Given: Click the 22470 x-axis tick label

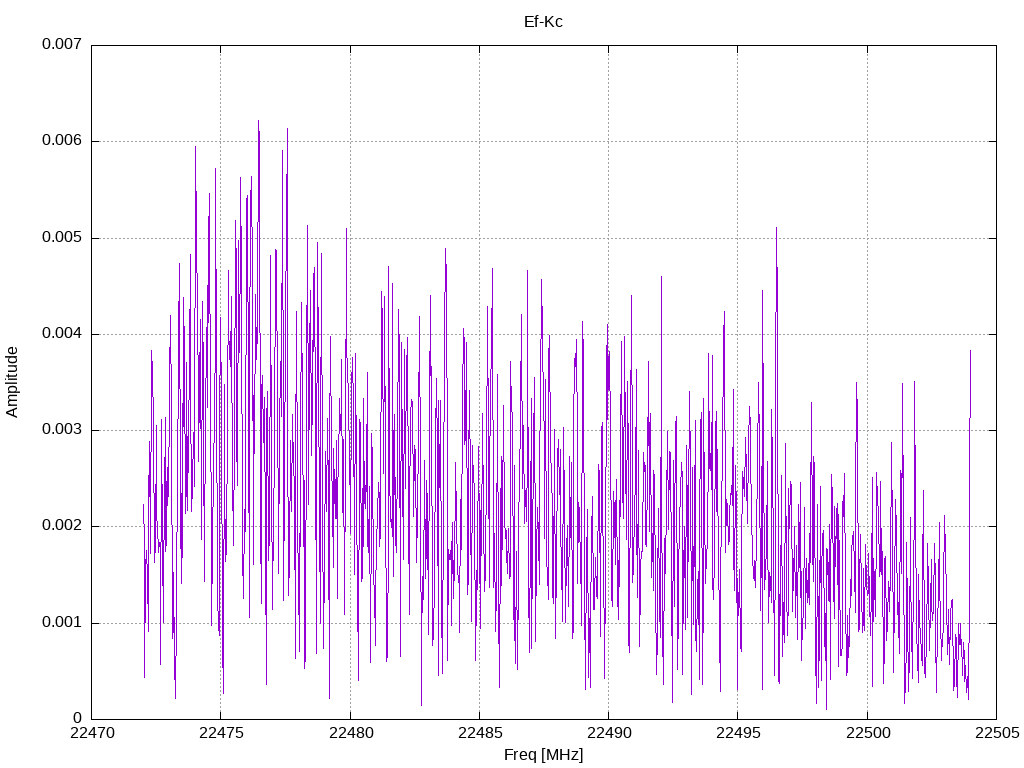Looking at the screenshot, I should (x=92, y=733).
